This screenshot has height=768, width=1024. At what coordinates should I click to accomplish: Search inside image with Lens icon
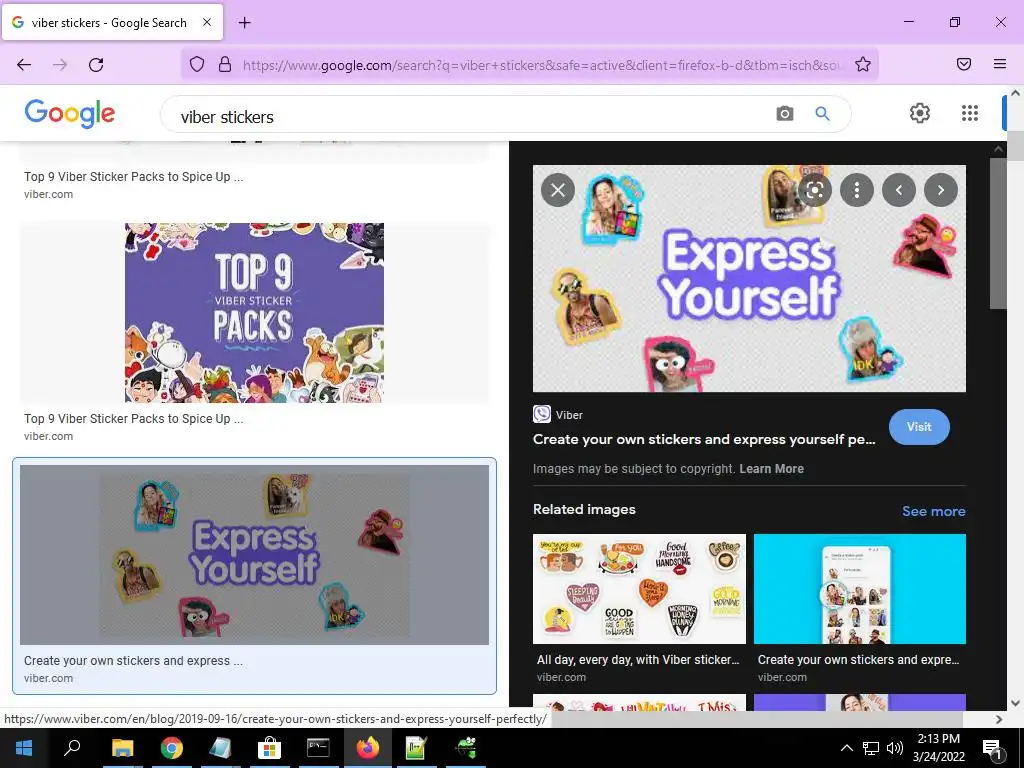[814, 190]
